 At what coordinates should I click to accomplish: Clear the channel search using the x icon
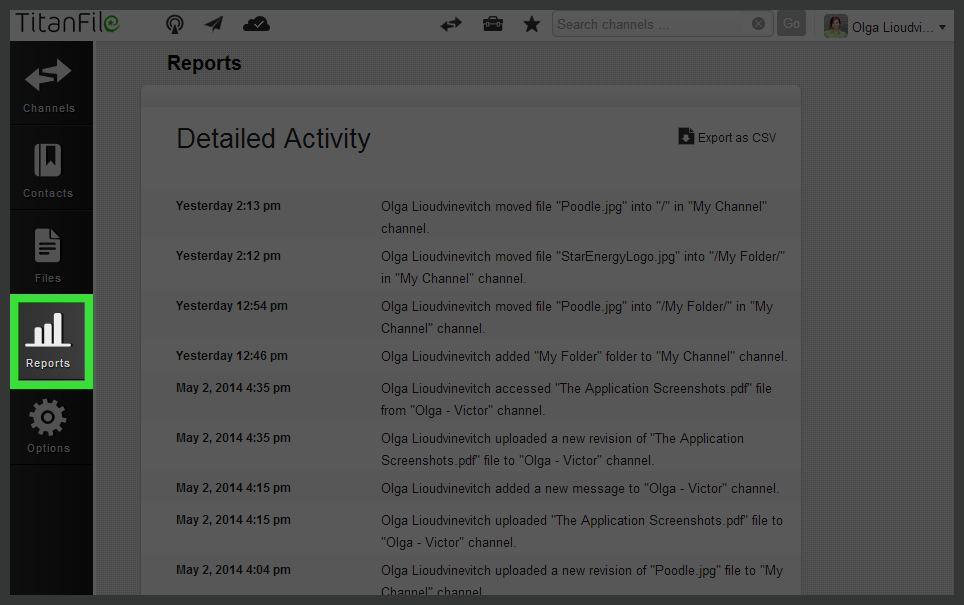click(x=758, y=23)
